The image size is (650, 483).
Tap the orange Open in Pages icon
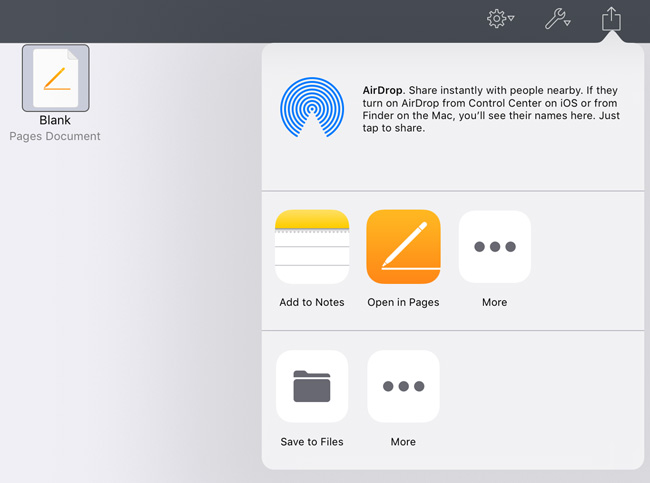tap(403, 246)
